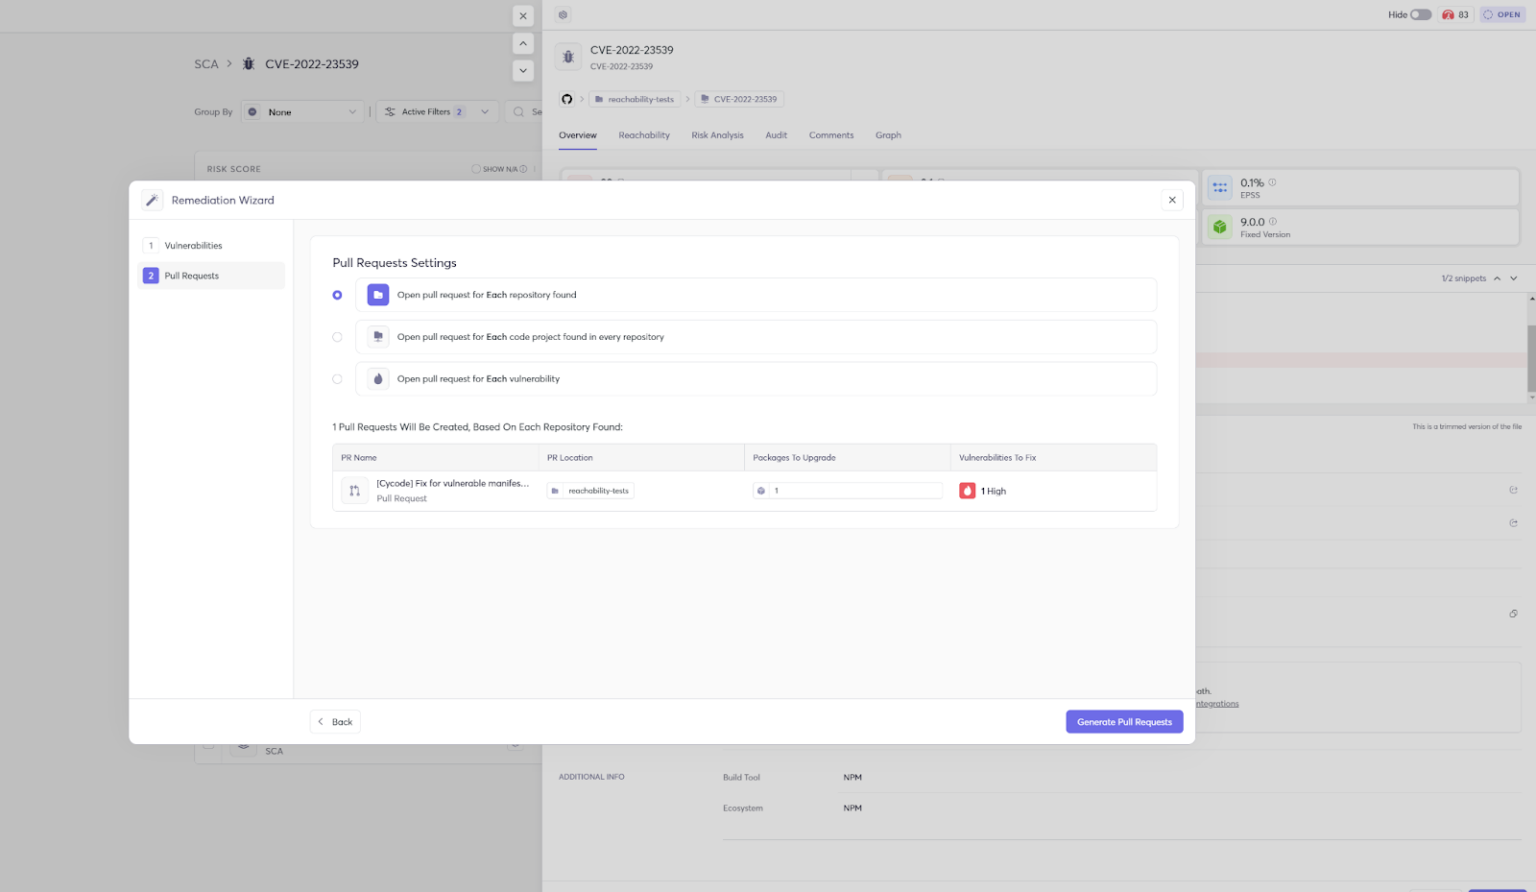Viewport: 1536px width, 892px height.
Task: Open the Vulnerabilities step in wizard sidebar
Action: (193, 246)
